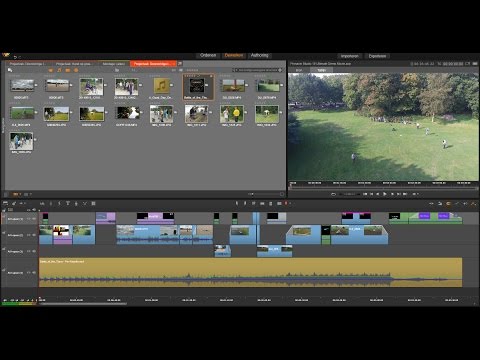Open the library tabs overflow button
The width and height of the screenshot is (480, 360).
point(180,63)
